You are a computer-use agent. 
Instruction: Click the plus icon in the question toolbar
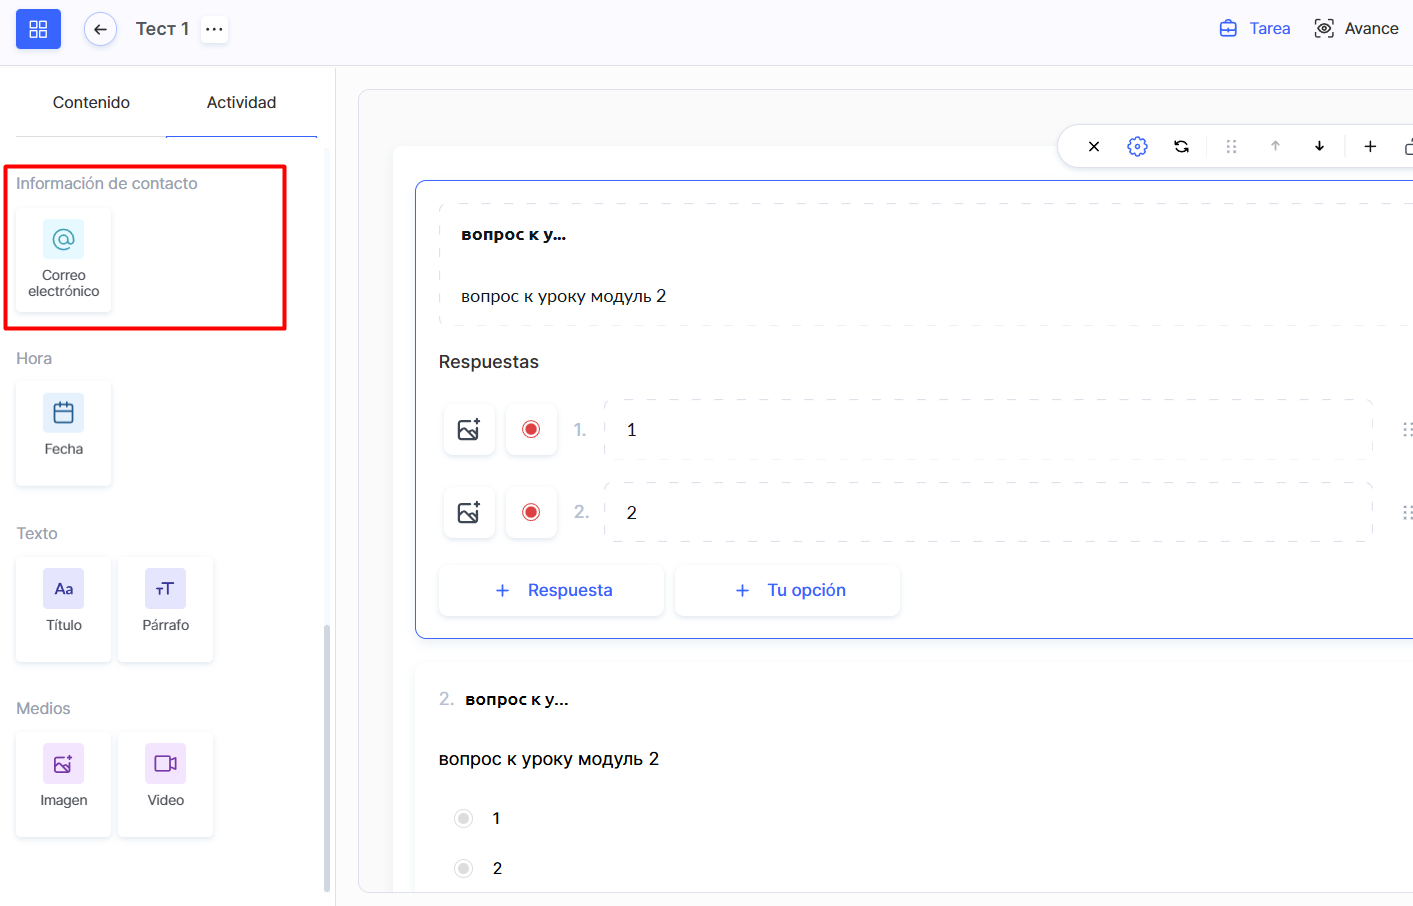(1370, 146)
